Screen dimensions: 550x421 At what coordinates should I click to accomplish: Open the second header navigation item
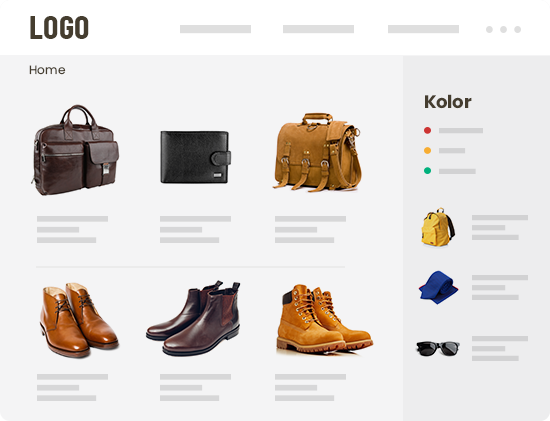318,29
